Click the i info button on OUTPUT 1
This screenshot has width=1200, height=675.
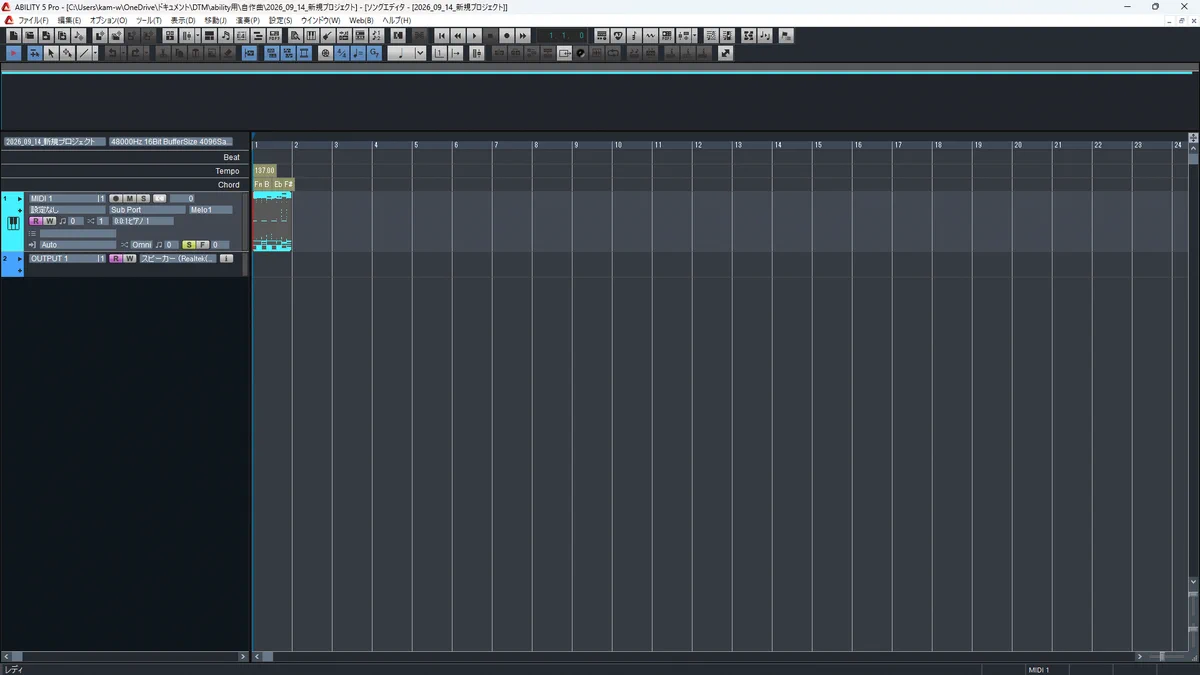[226, 258]
